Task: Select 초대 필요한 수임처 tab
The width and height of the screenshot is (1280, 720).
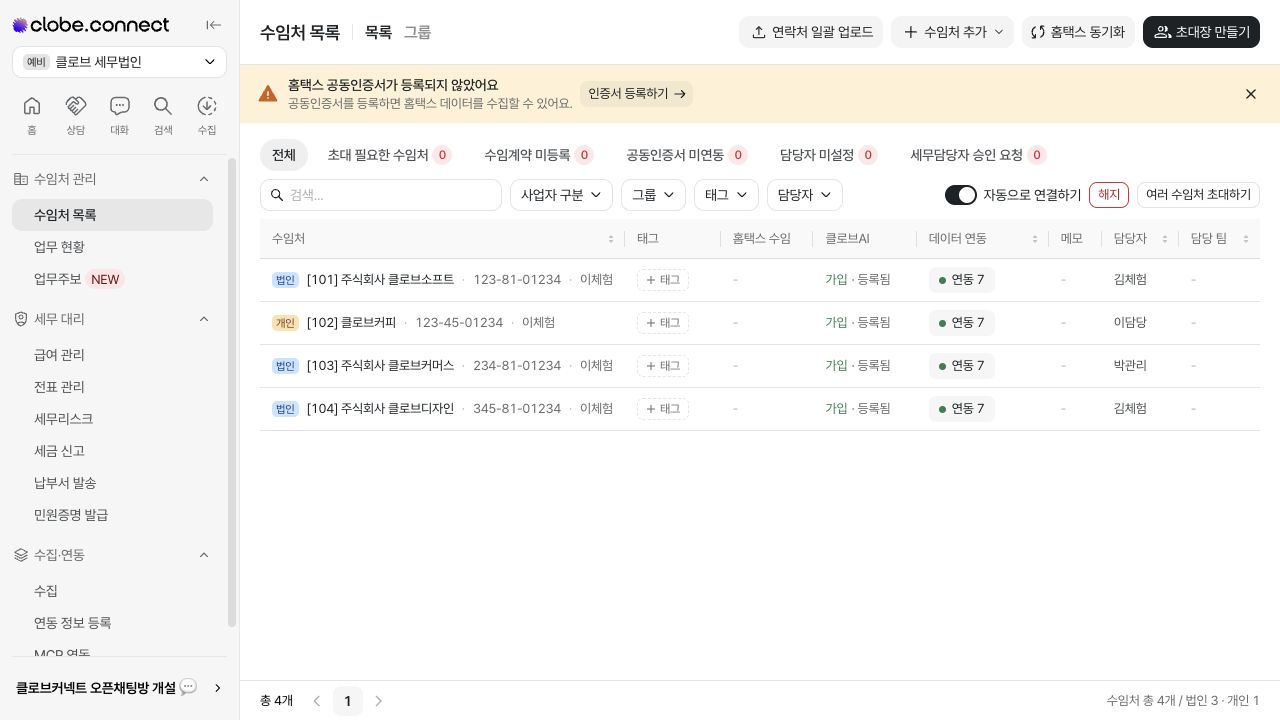Action: [x=389, y=155]
